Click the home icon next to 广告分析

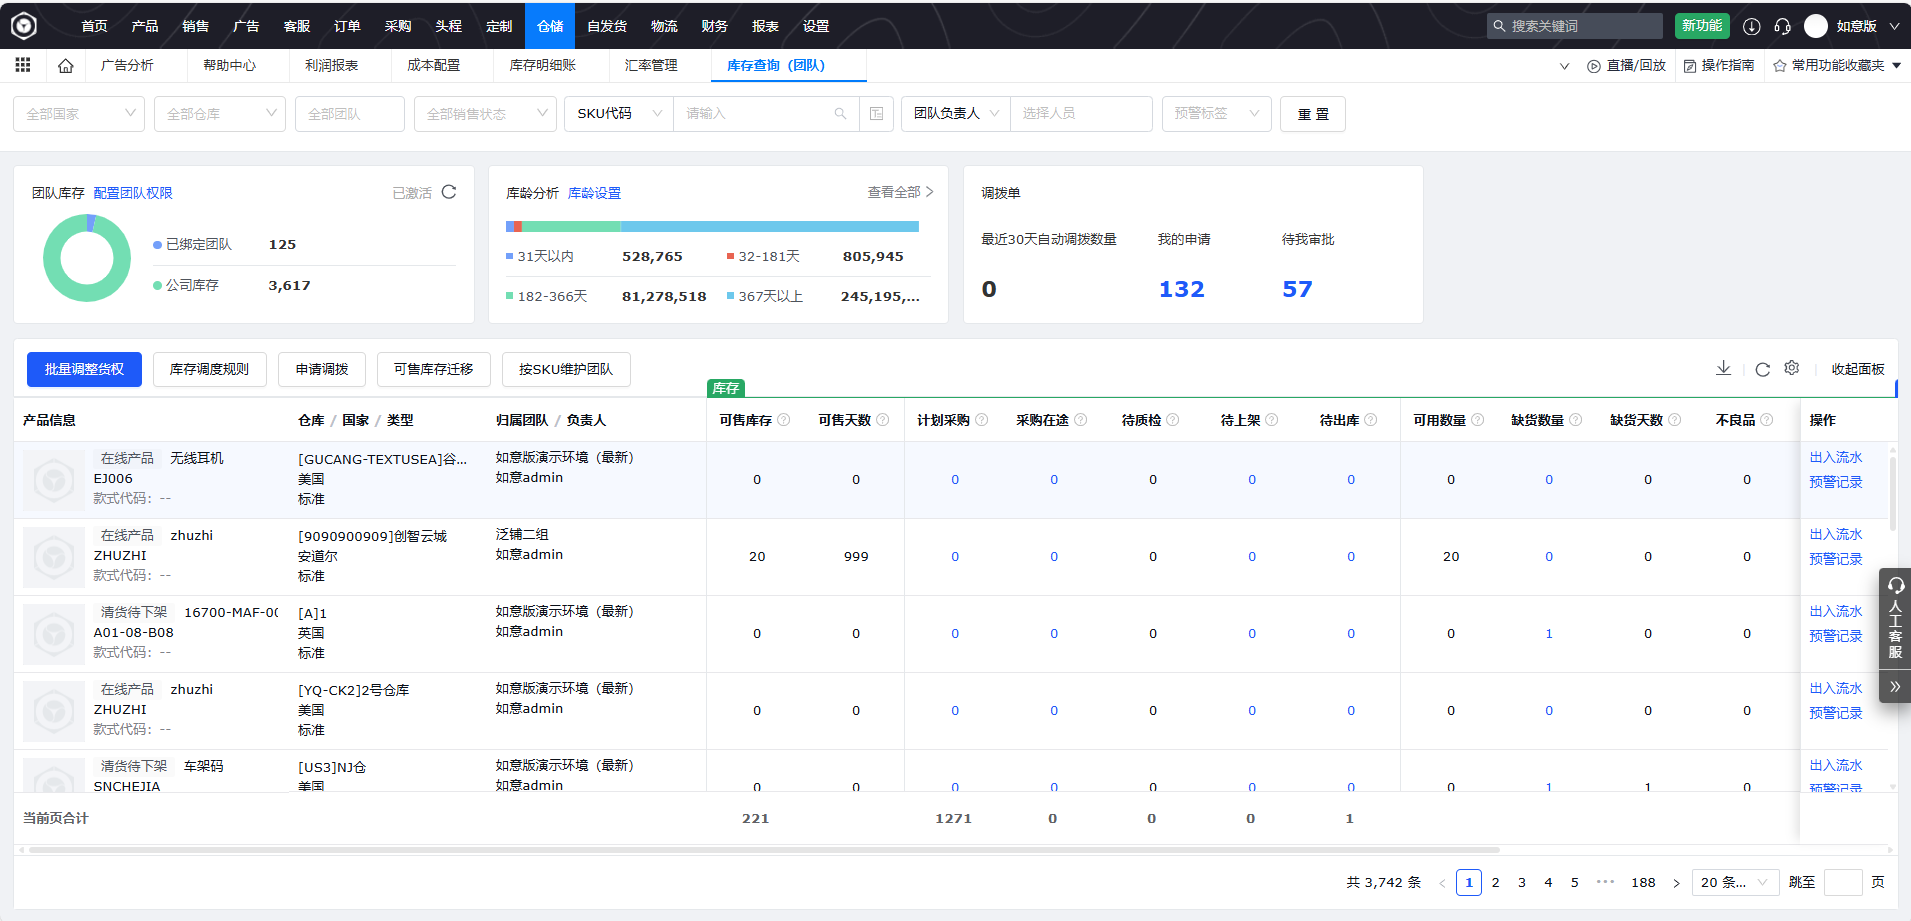(65, 65)
